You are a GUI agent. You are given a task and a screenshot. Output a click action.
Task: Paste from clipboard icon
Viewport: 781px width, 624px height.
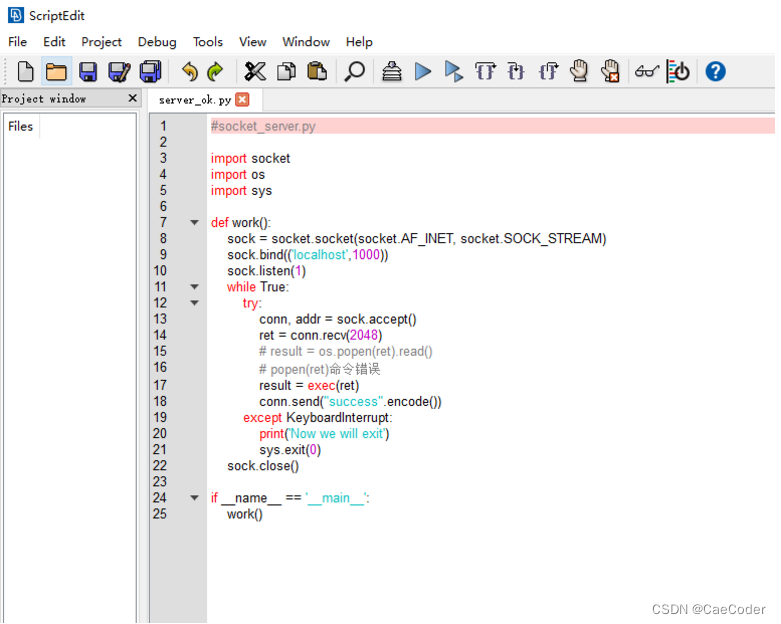click(316, 71)
